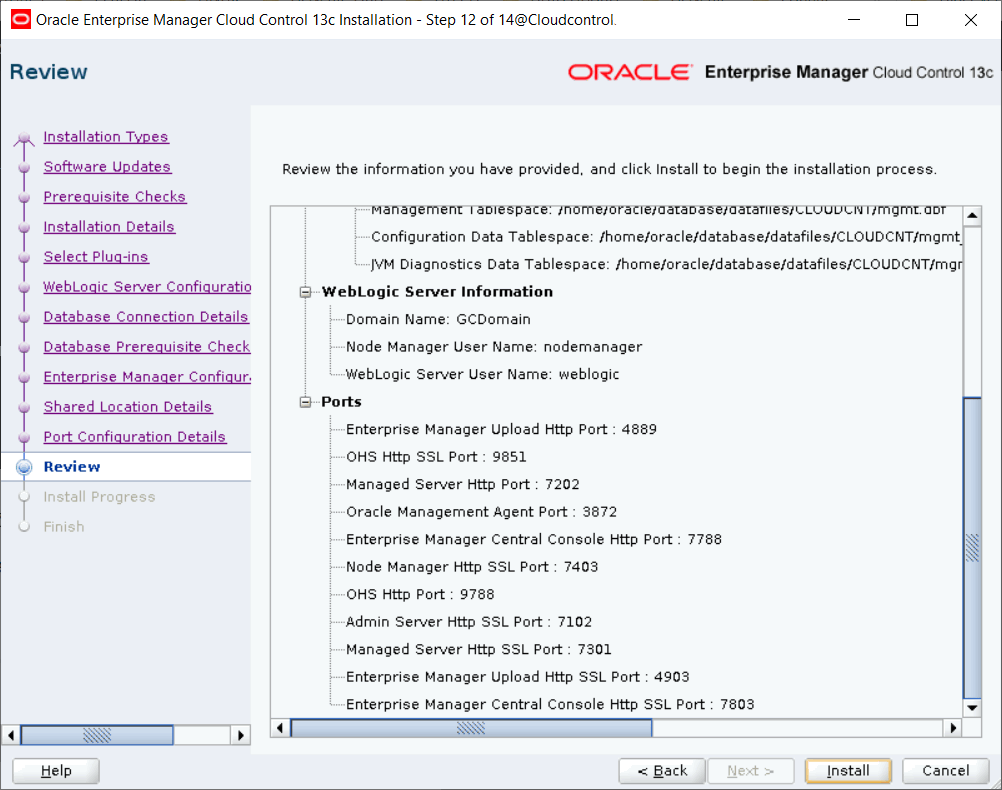Open Database Connection Details step
The width and height of the screenshot is (1002, 790).
[x=146, y=317]
